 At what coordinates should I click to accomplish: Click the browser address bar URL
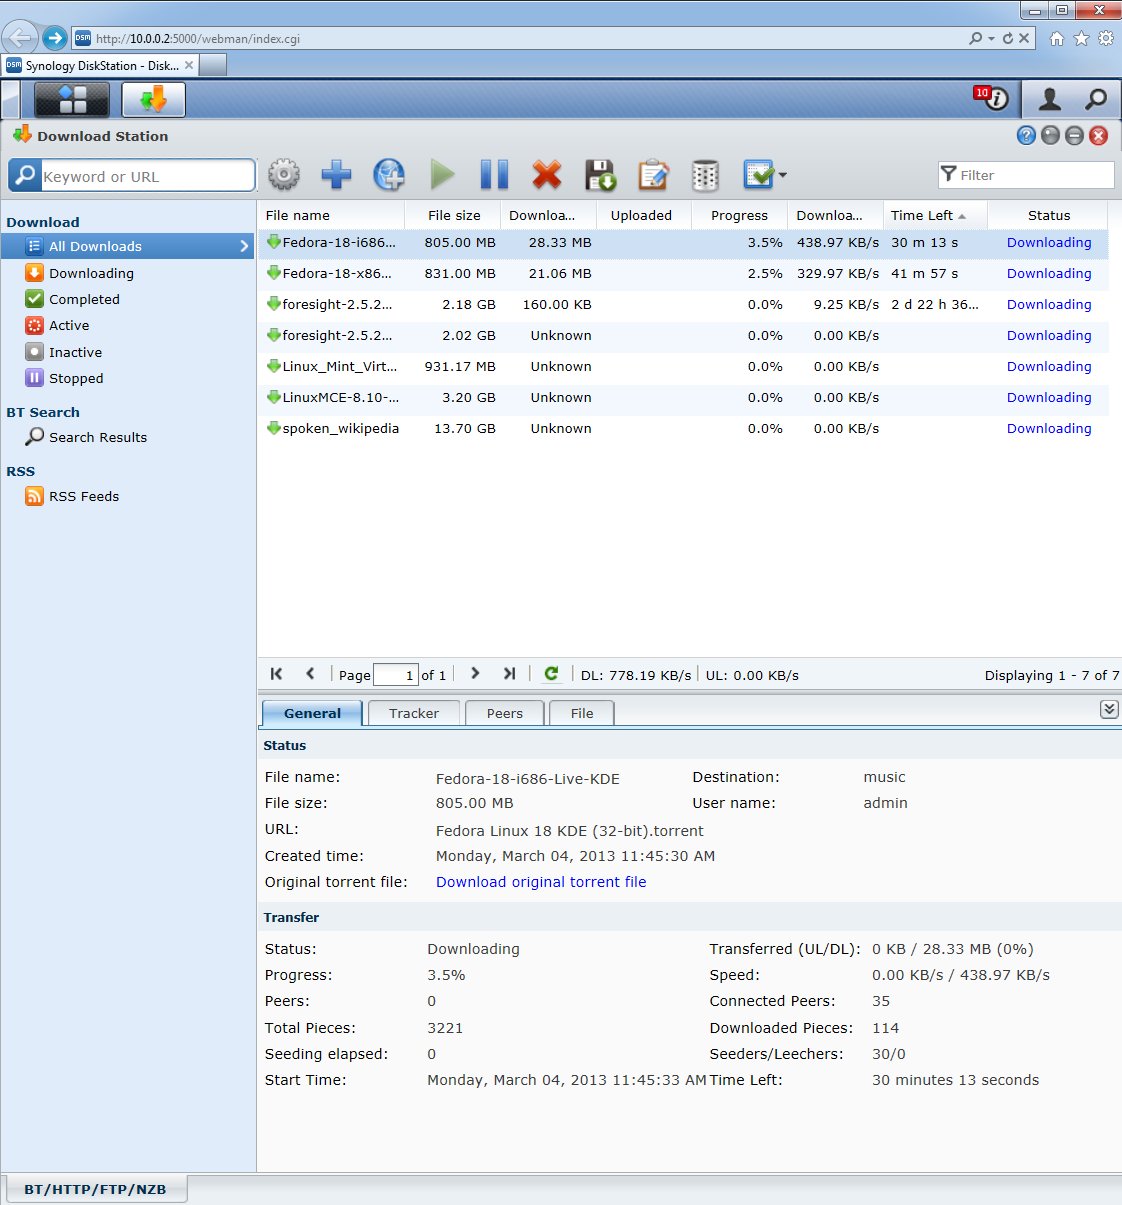[198, 39]
